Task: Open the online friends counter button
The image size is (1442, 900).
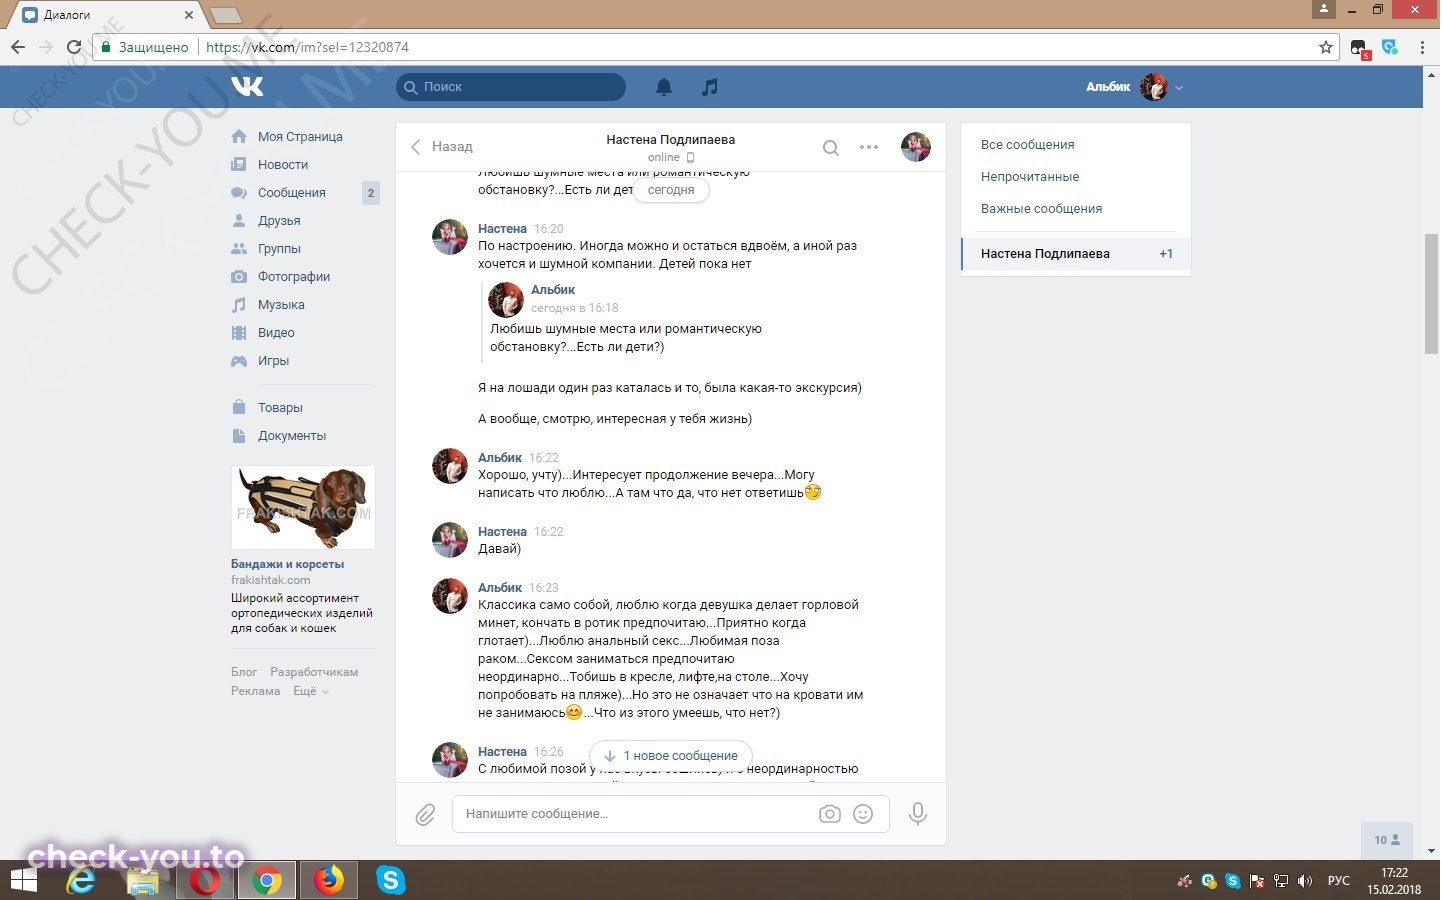Action: click(1387, 840)
